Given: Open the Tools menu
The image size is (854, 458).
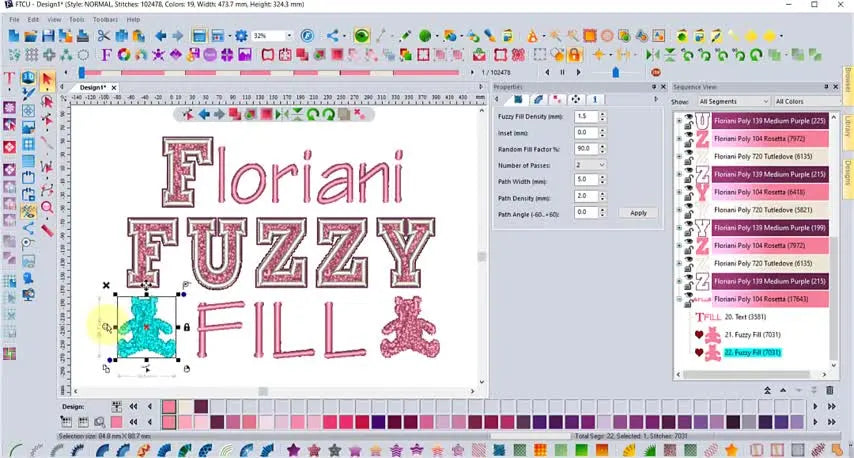Looking at the screenshot, I should click(x=77, y=20).
